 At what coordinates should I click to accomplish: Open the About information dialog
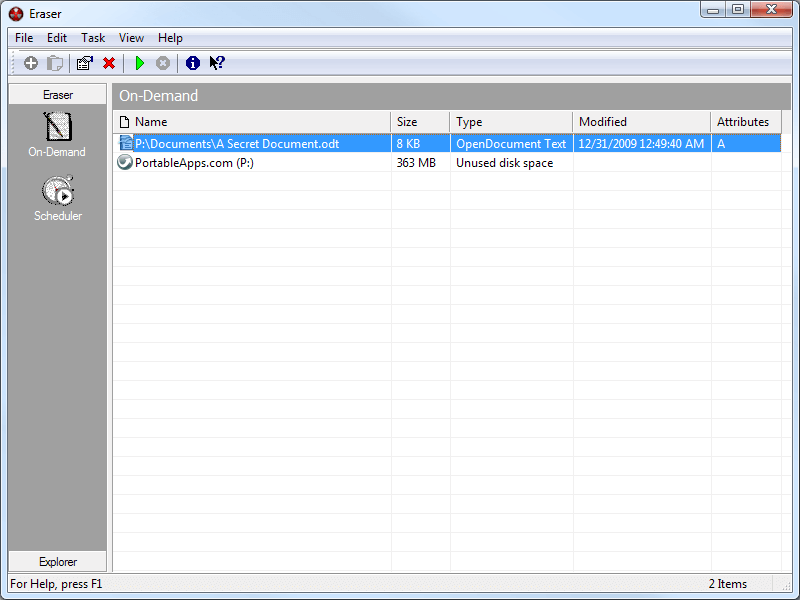pyautogui.click(x=192, y=62)
